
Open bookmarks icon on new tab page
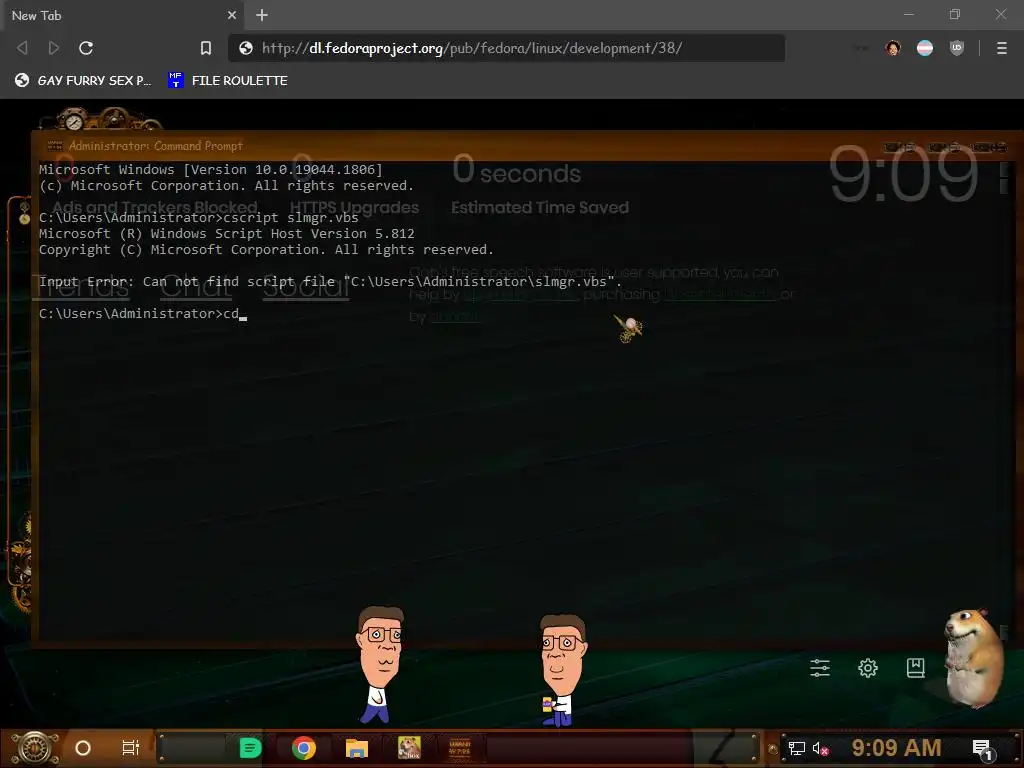[916, 667]
